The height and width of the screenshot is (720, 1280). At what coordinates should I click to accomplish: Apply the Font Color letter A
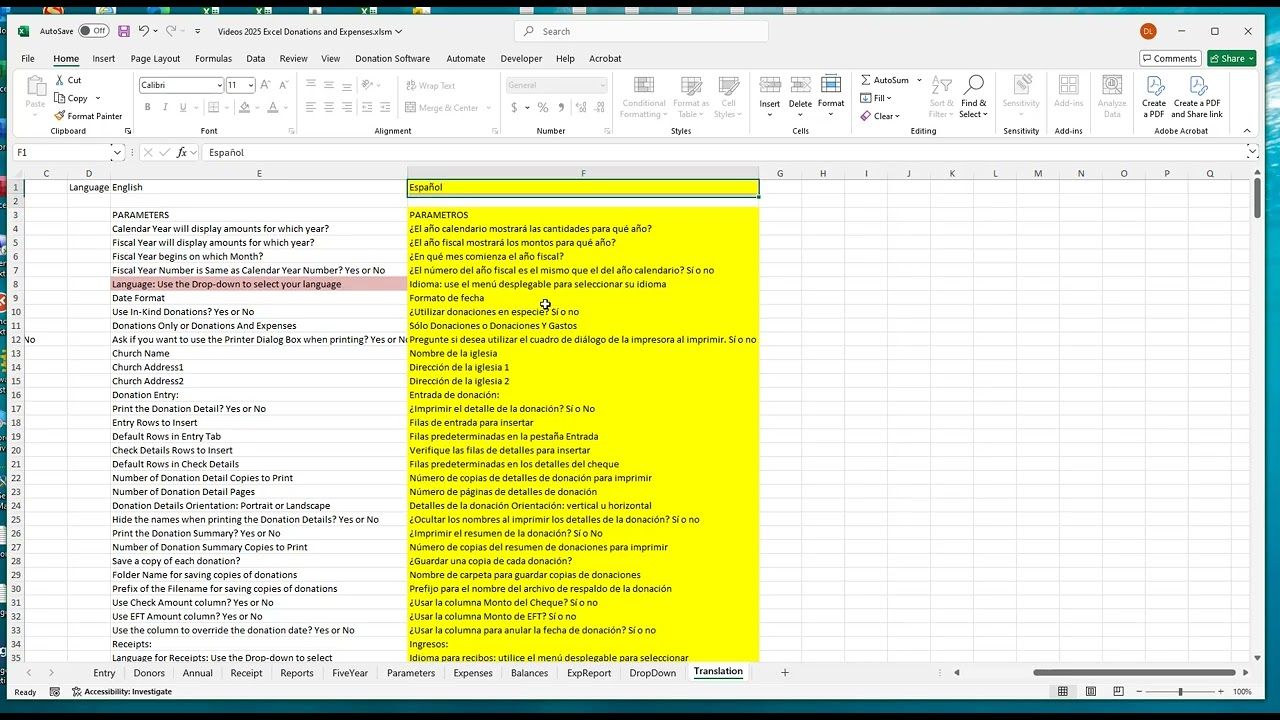coord(272,107)
